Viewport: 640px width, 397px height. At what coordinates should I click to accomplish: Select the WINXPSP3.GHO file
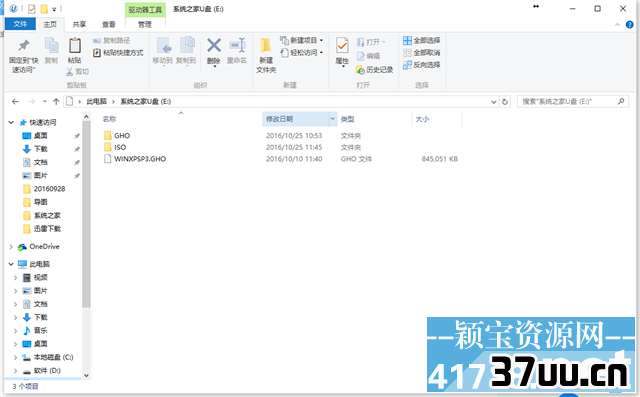point(140,159)
